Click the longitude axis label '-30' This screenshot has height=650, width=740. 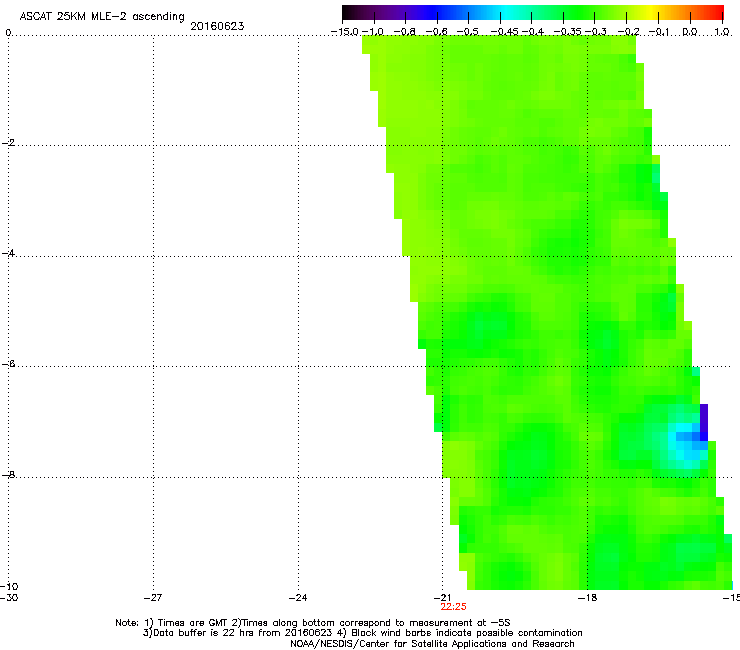pos(9,598)
